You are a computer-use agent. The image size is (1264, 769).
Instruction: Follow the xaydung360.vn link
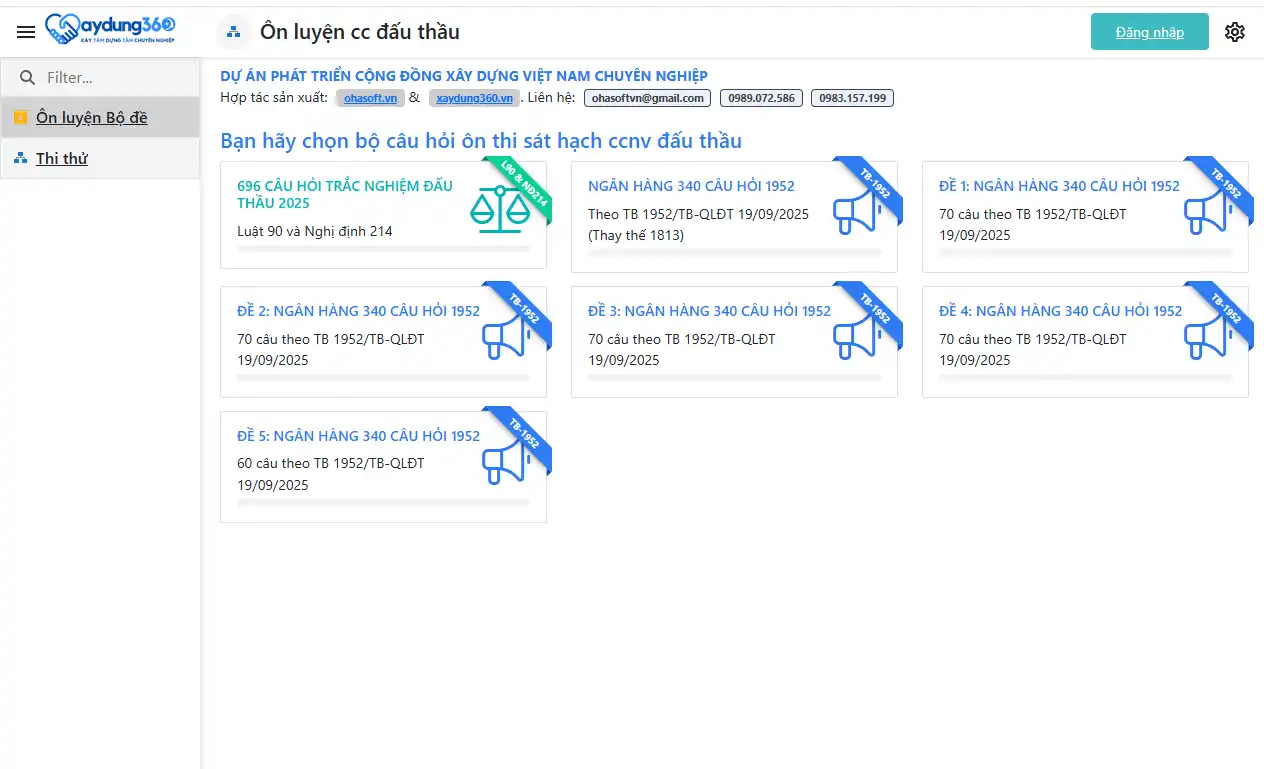[x=474, y=98]
